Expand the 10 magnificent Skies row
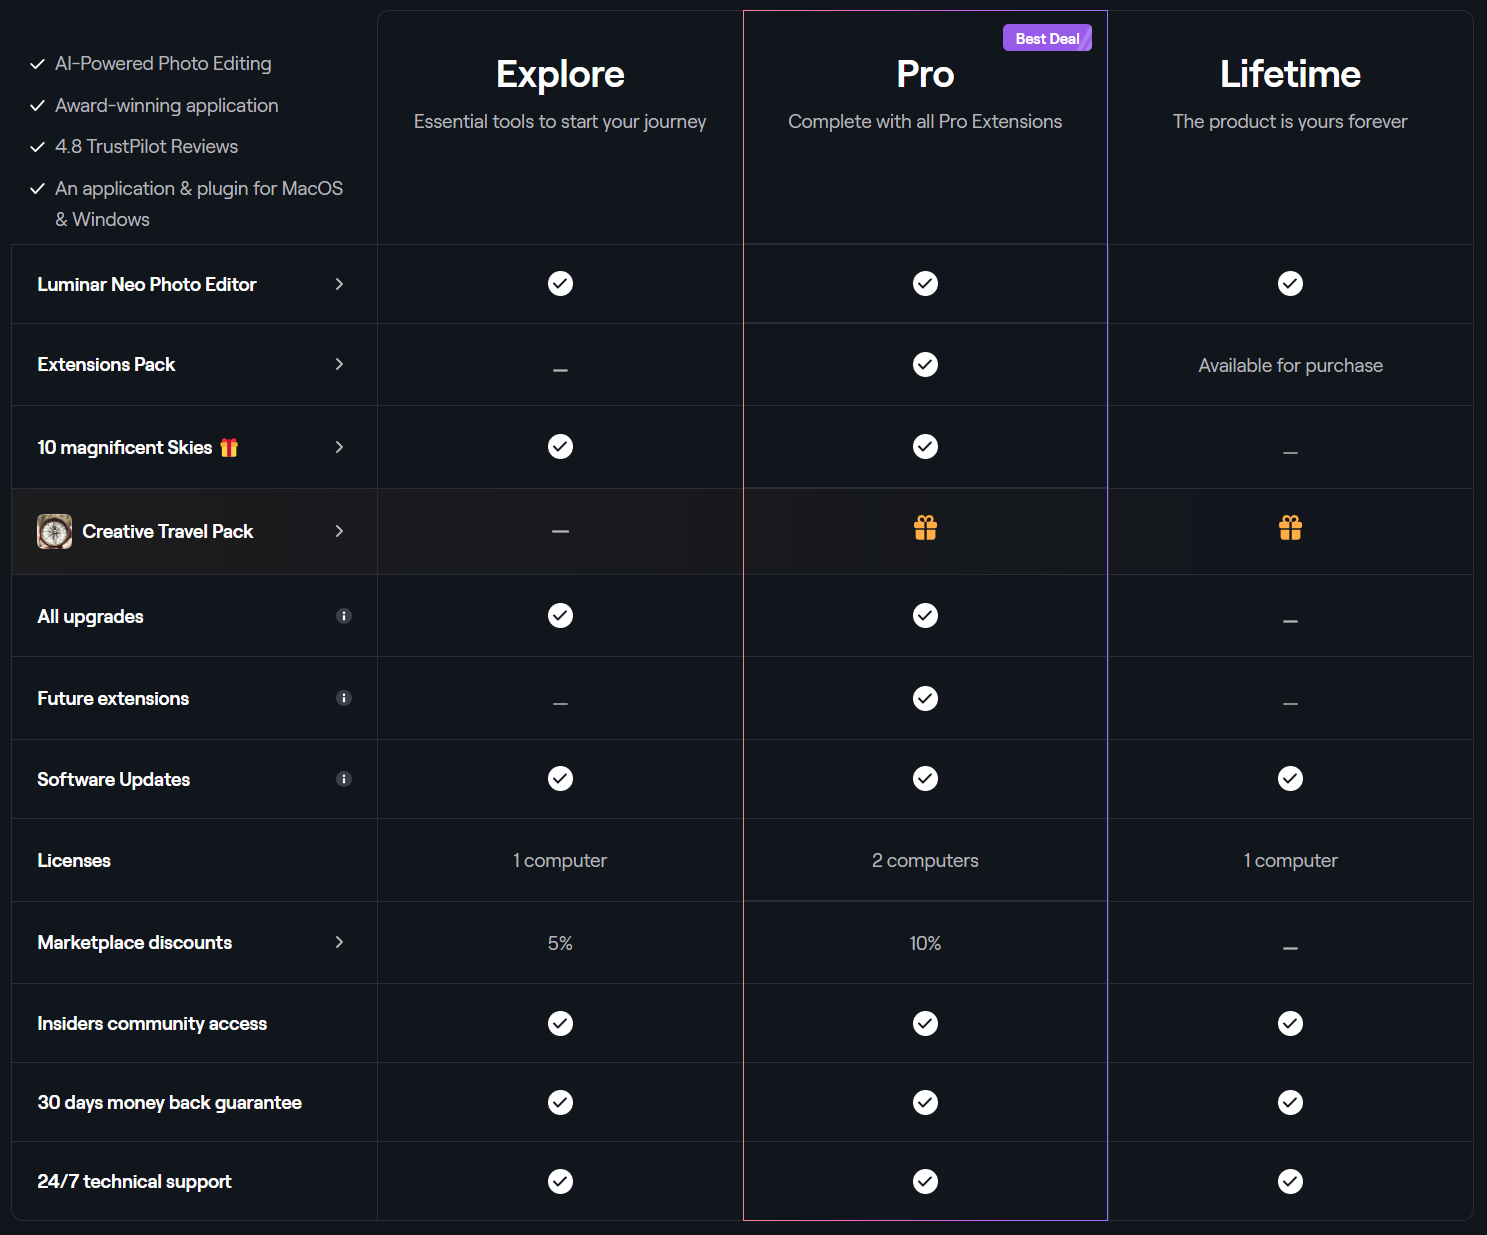Viewport: 1487px width, 1235px height. [x=340, y=447]
